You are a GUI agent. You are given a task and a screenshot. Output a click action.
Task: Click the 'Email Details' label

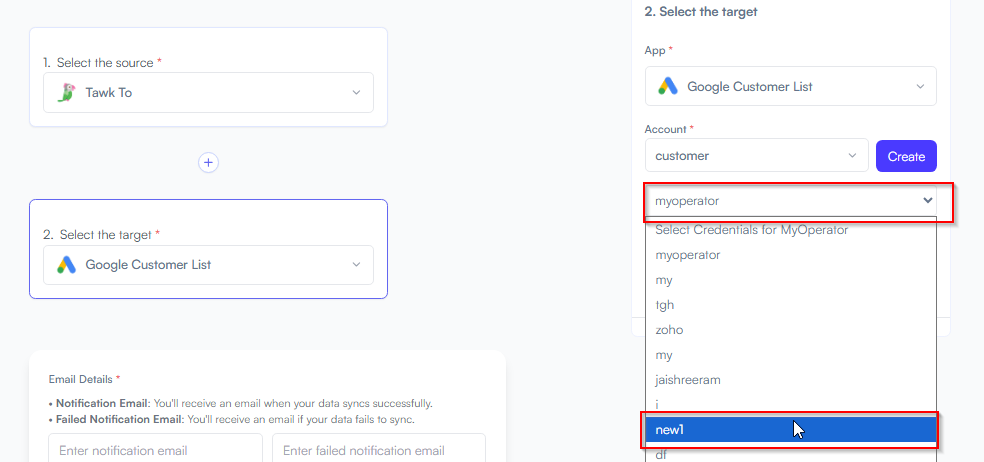click(84, 379)
